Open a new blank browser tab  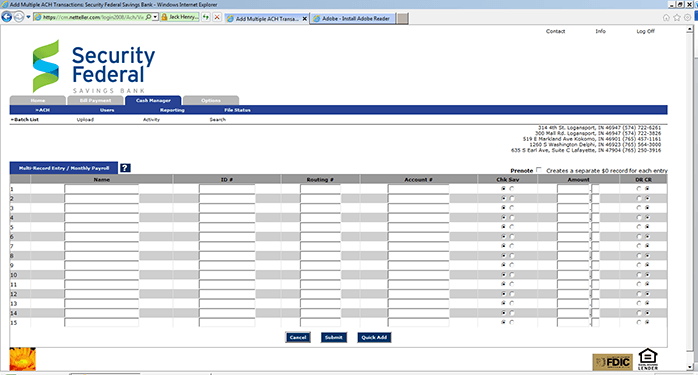point(402,19)
